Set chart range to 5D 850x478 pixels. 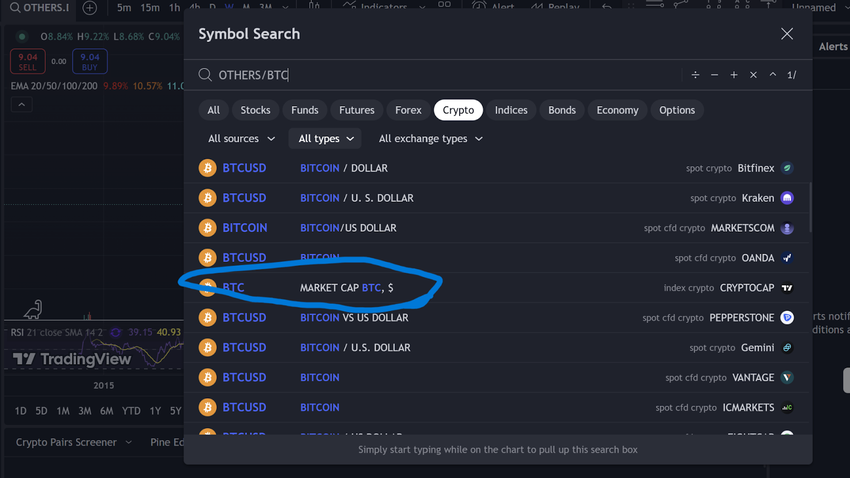[x=41, y=411]
